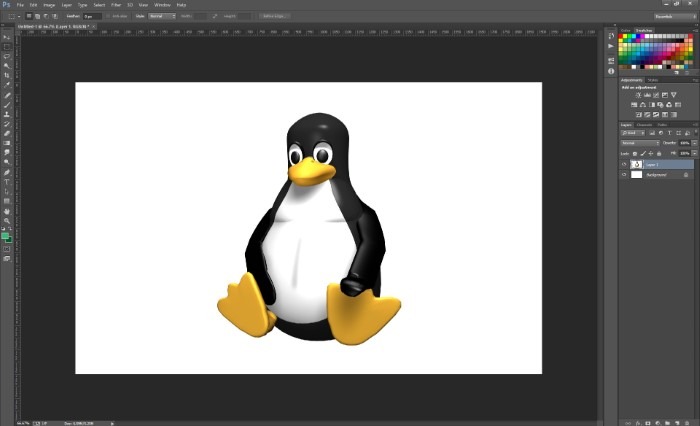Click the Refine Edge button

(274, 16)
